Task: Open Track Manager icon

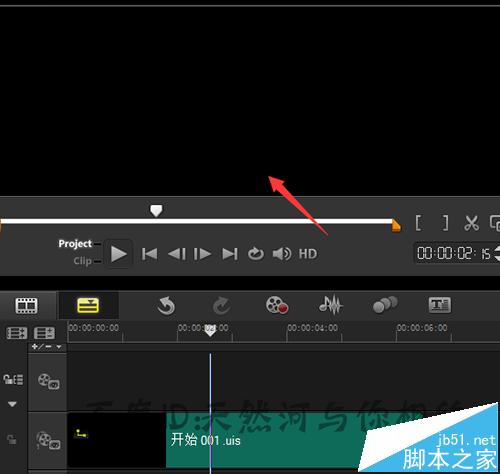Action: [x=44, y=333]
